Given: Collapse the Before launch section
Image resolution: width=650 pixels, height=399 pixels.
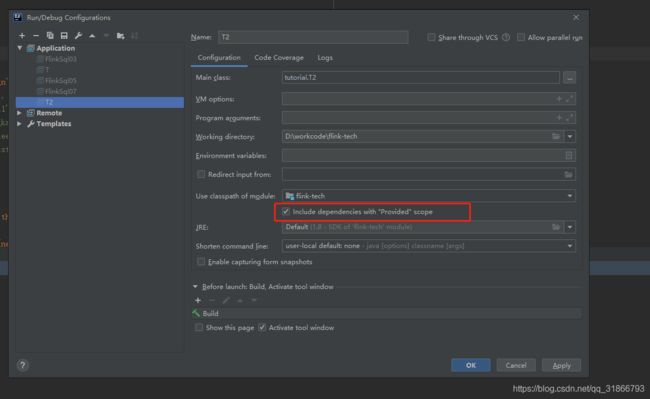Looking at the screenshot, I should pos(195,287).
